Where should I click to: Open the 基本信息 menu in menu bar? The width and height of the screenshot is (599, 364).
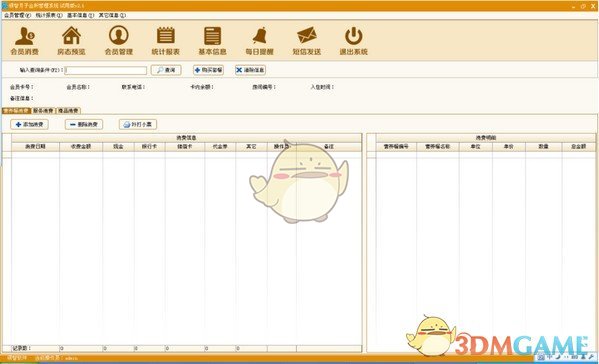point(81,15)
